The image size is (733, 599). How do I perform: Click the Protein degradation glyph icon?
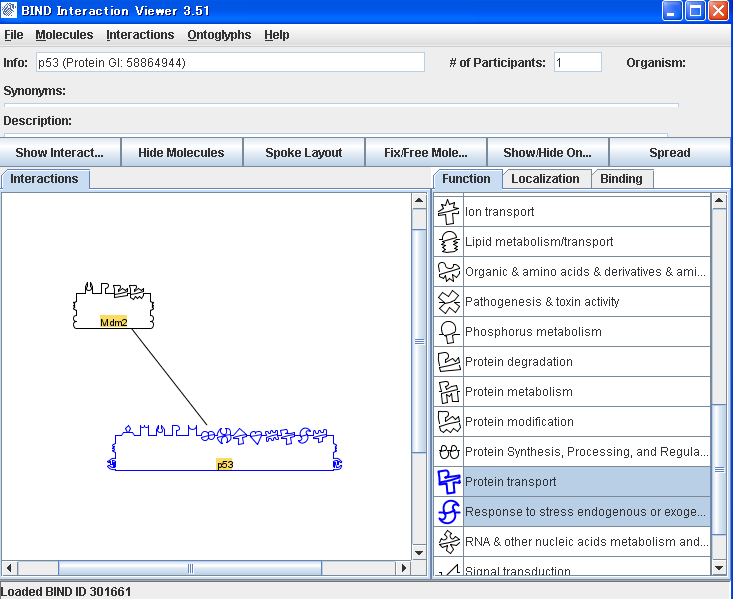point(448,361)
